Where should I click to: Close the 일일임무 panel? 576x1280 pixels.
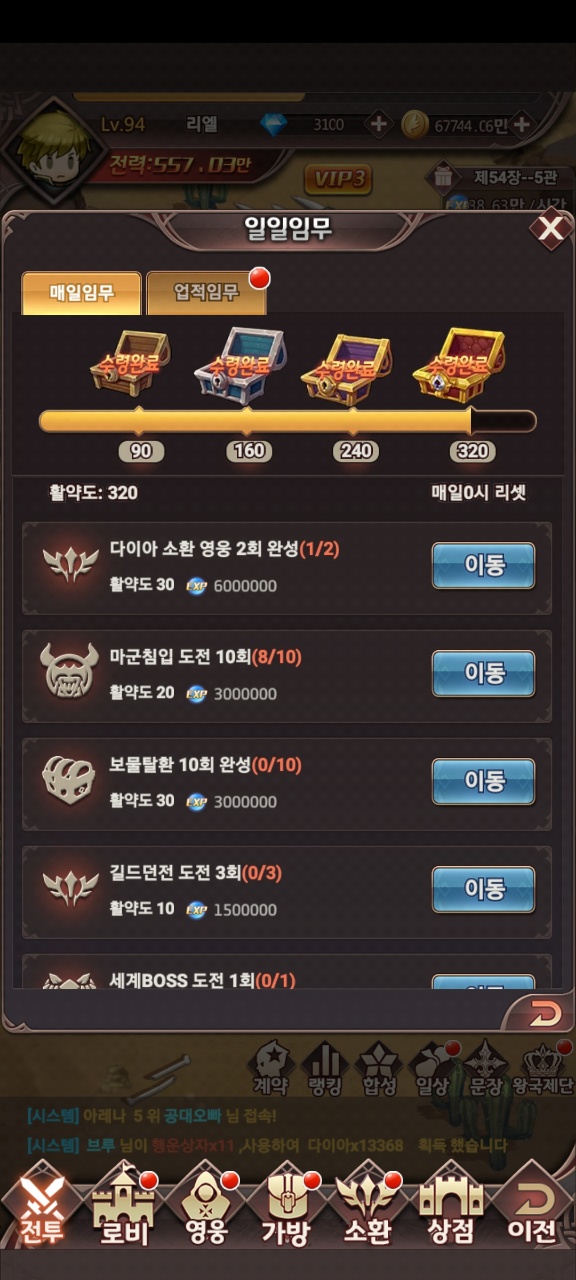(550, 230)
